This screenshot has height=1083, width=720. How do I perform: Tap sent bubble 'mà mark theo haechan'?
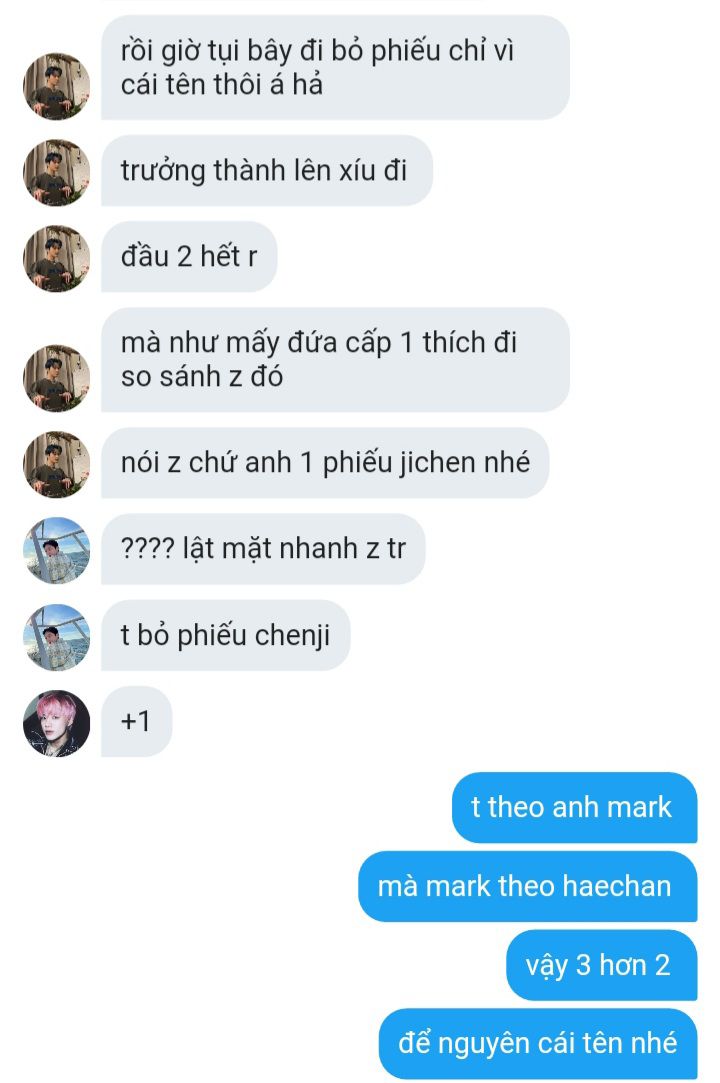[527, 886]
